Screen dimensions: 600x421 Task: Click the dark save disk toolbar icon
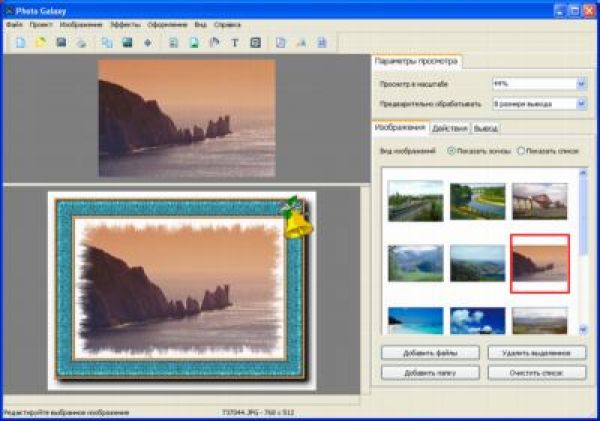coord(62,43)
